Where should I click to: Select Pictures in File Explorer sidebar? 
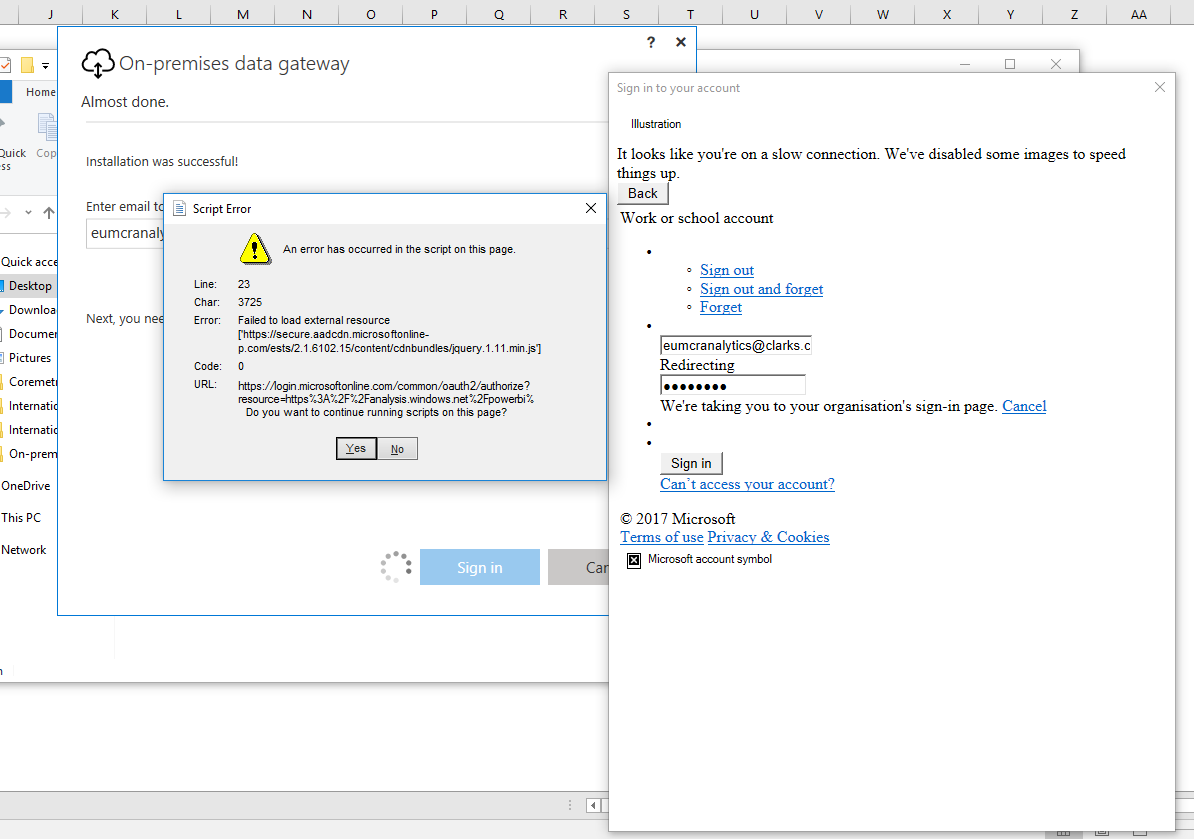point(30,358)
